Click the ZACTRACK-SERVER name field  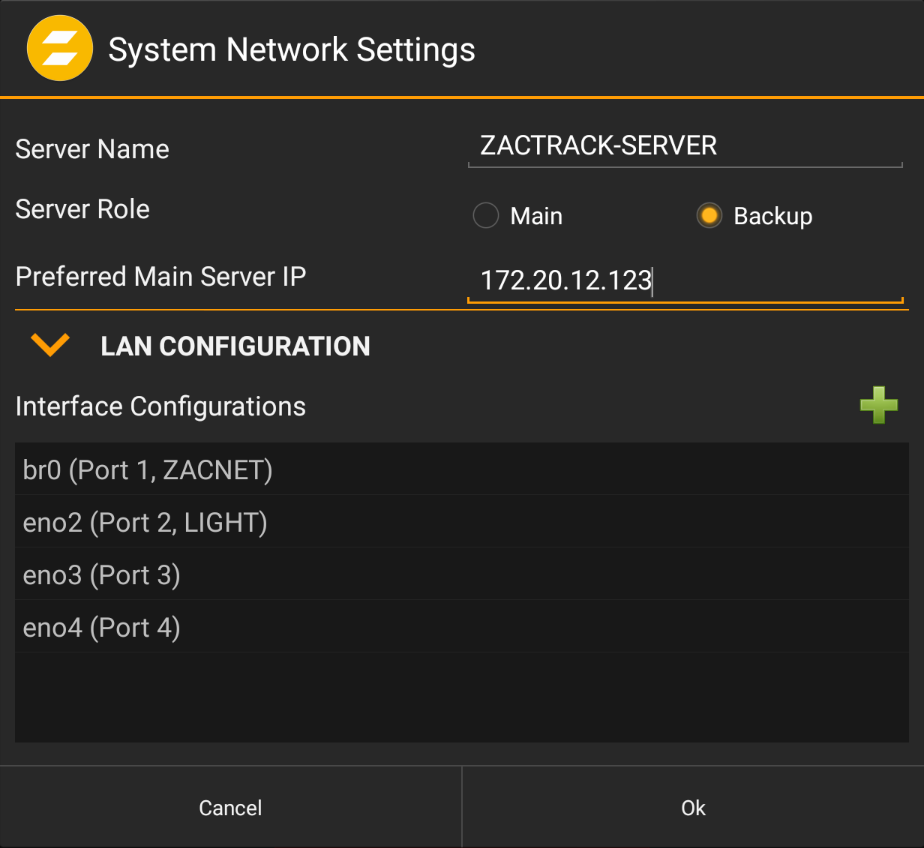point(684,145)
